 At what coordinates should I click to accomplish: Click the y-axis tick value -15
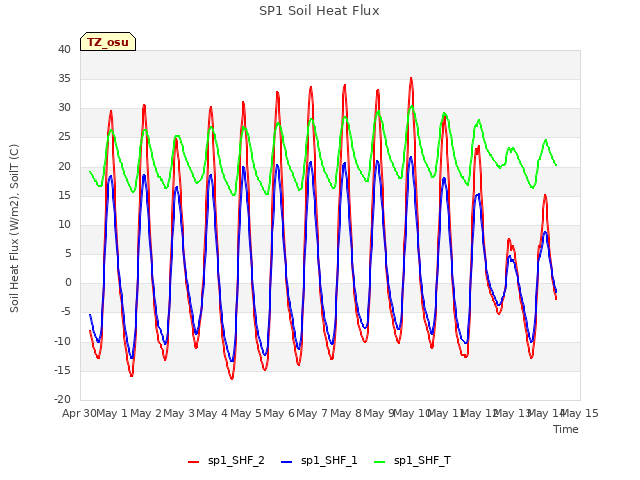63,370
